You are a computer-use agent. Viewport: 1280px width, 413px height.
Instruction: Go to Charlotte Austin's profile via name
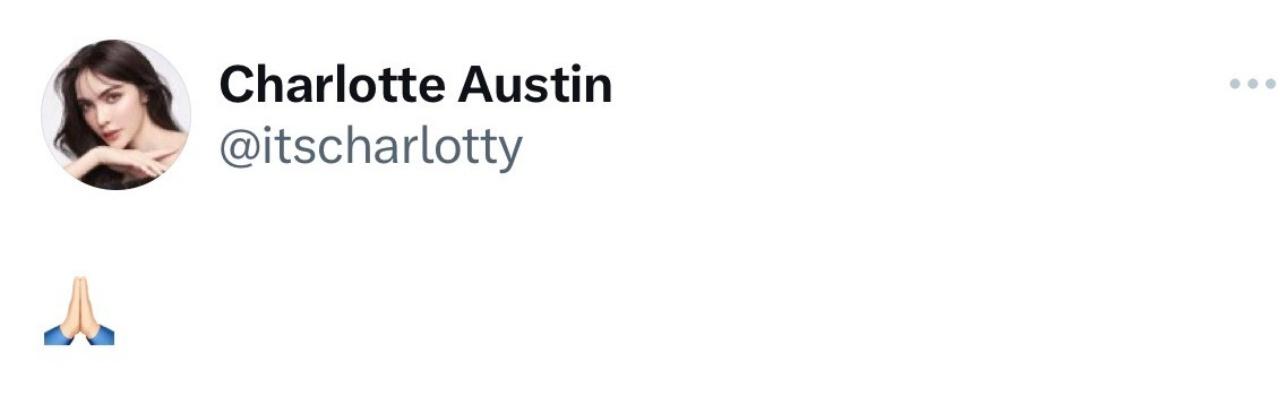pos(415,85)
